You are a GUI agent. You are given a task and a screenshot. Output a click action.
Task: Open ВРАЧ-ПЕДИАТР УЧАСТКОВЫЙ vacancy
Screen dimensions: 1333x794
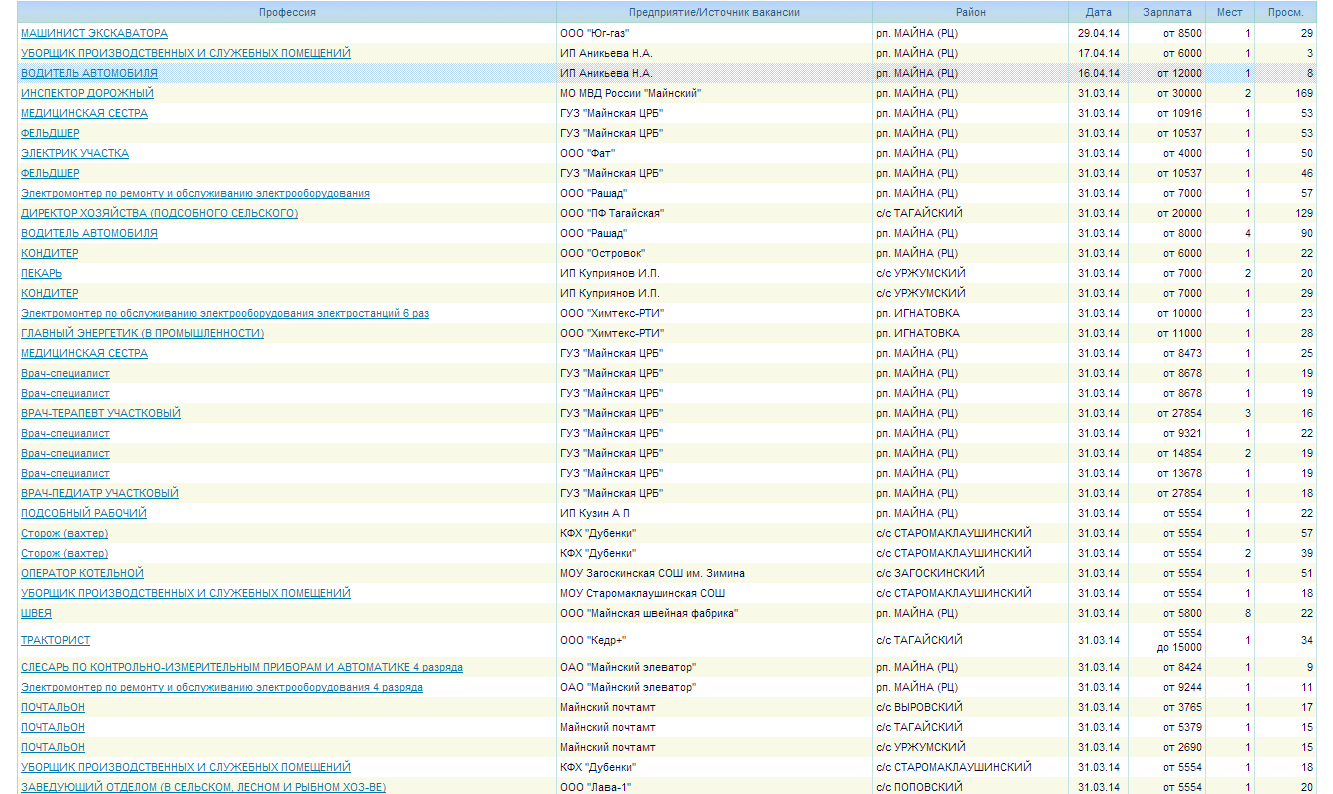[100, 493]
